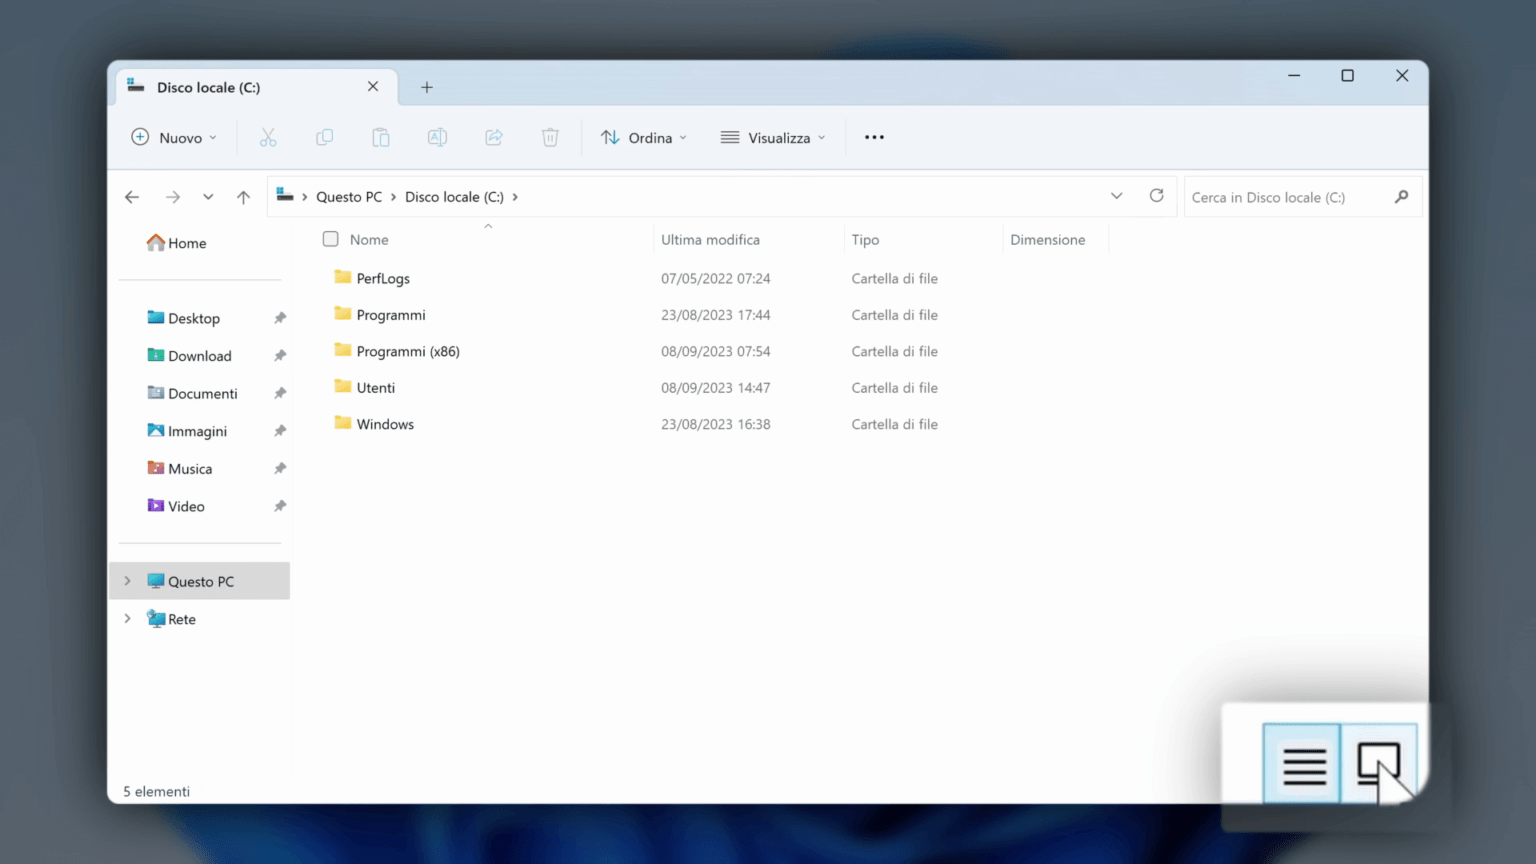This screenshot has height=864, width=1536.
Task: Click the Utenti folder icon
Action: pyautogui.click(x=343, y=387)
